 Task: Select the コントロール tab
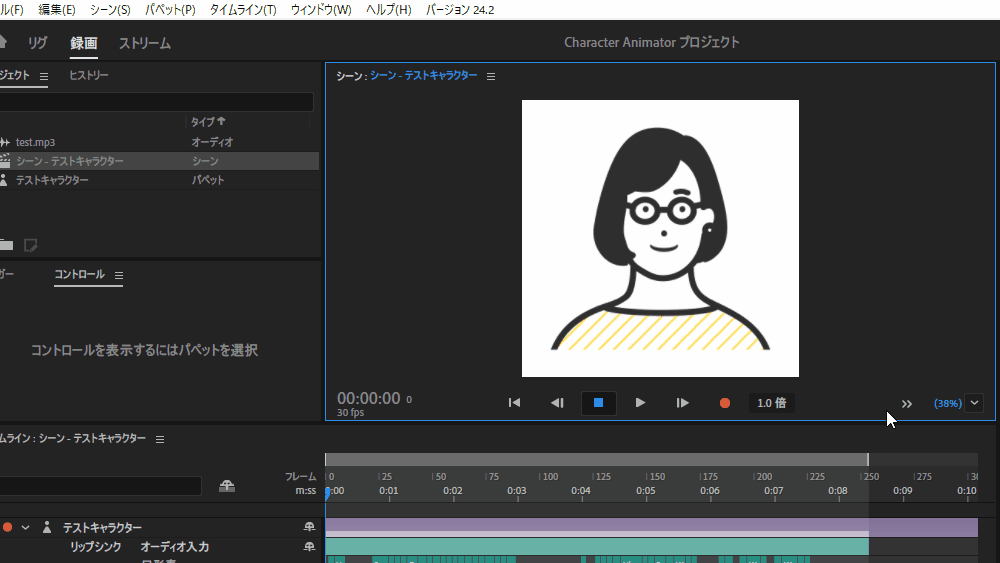point(79,274)
